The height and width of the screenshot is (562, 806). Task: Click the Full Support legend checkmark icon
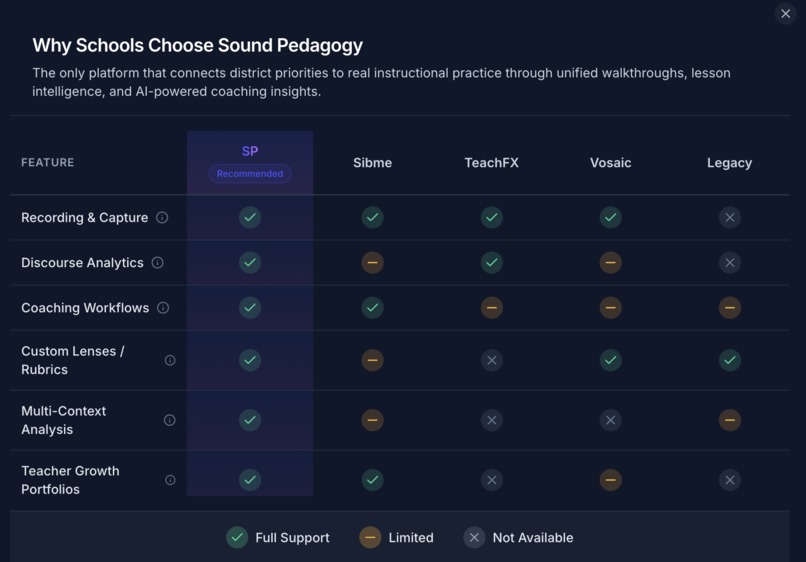(x=237, y=537)
